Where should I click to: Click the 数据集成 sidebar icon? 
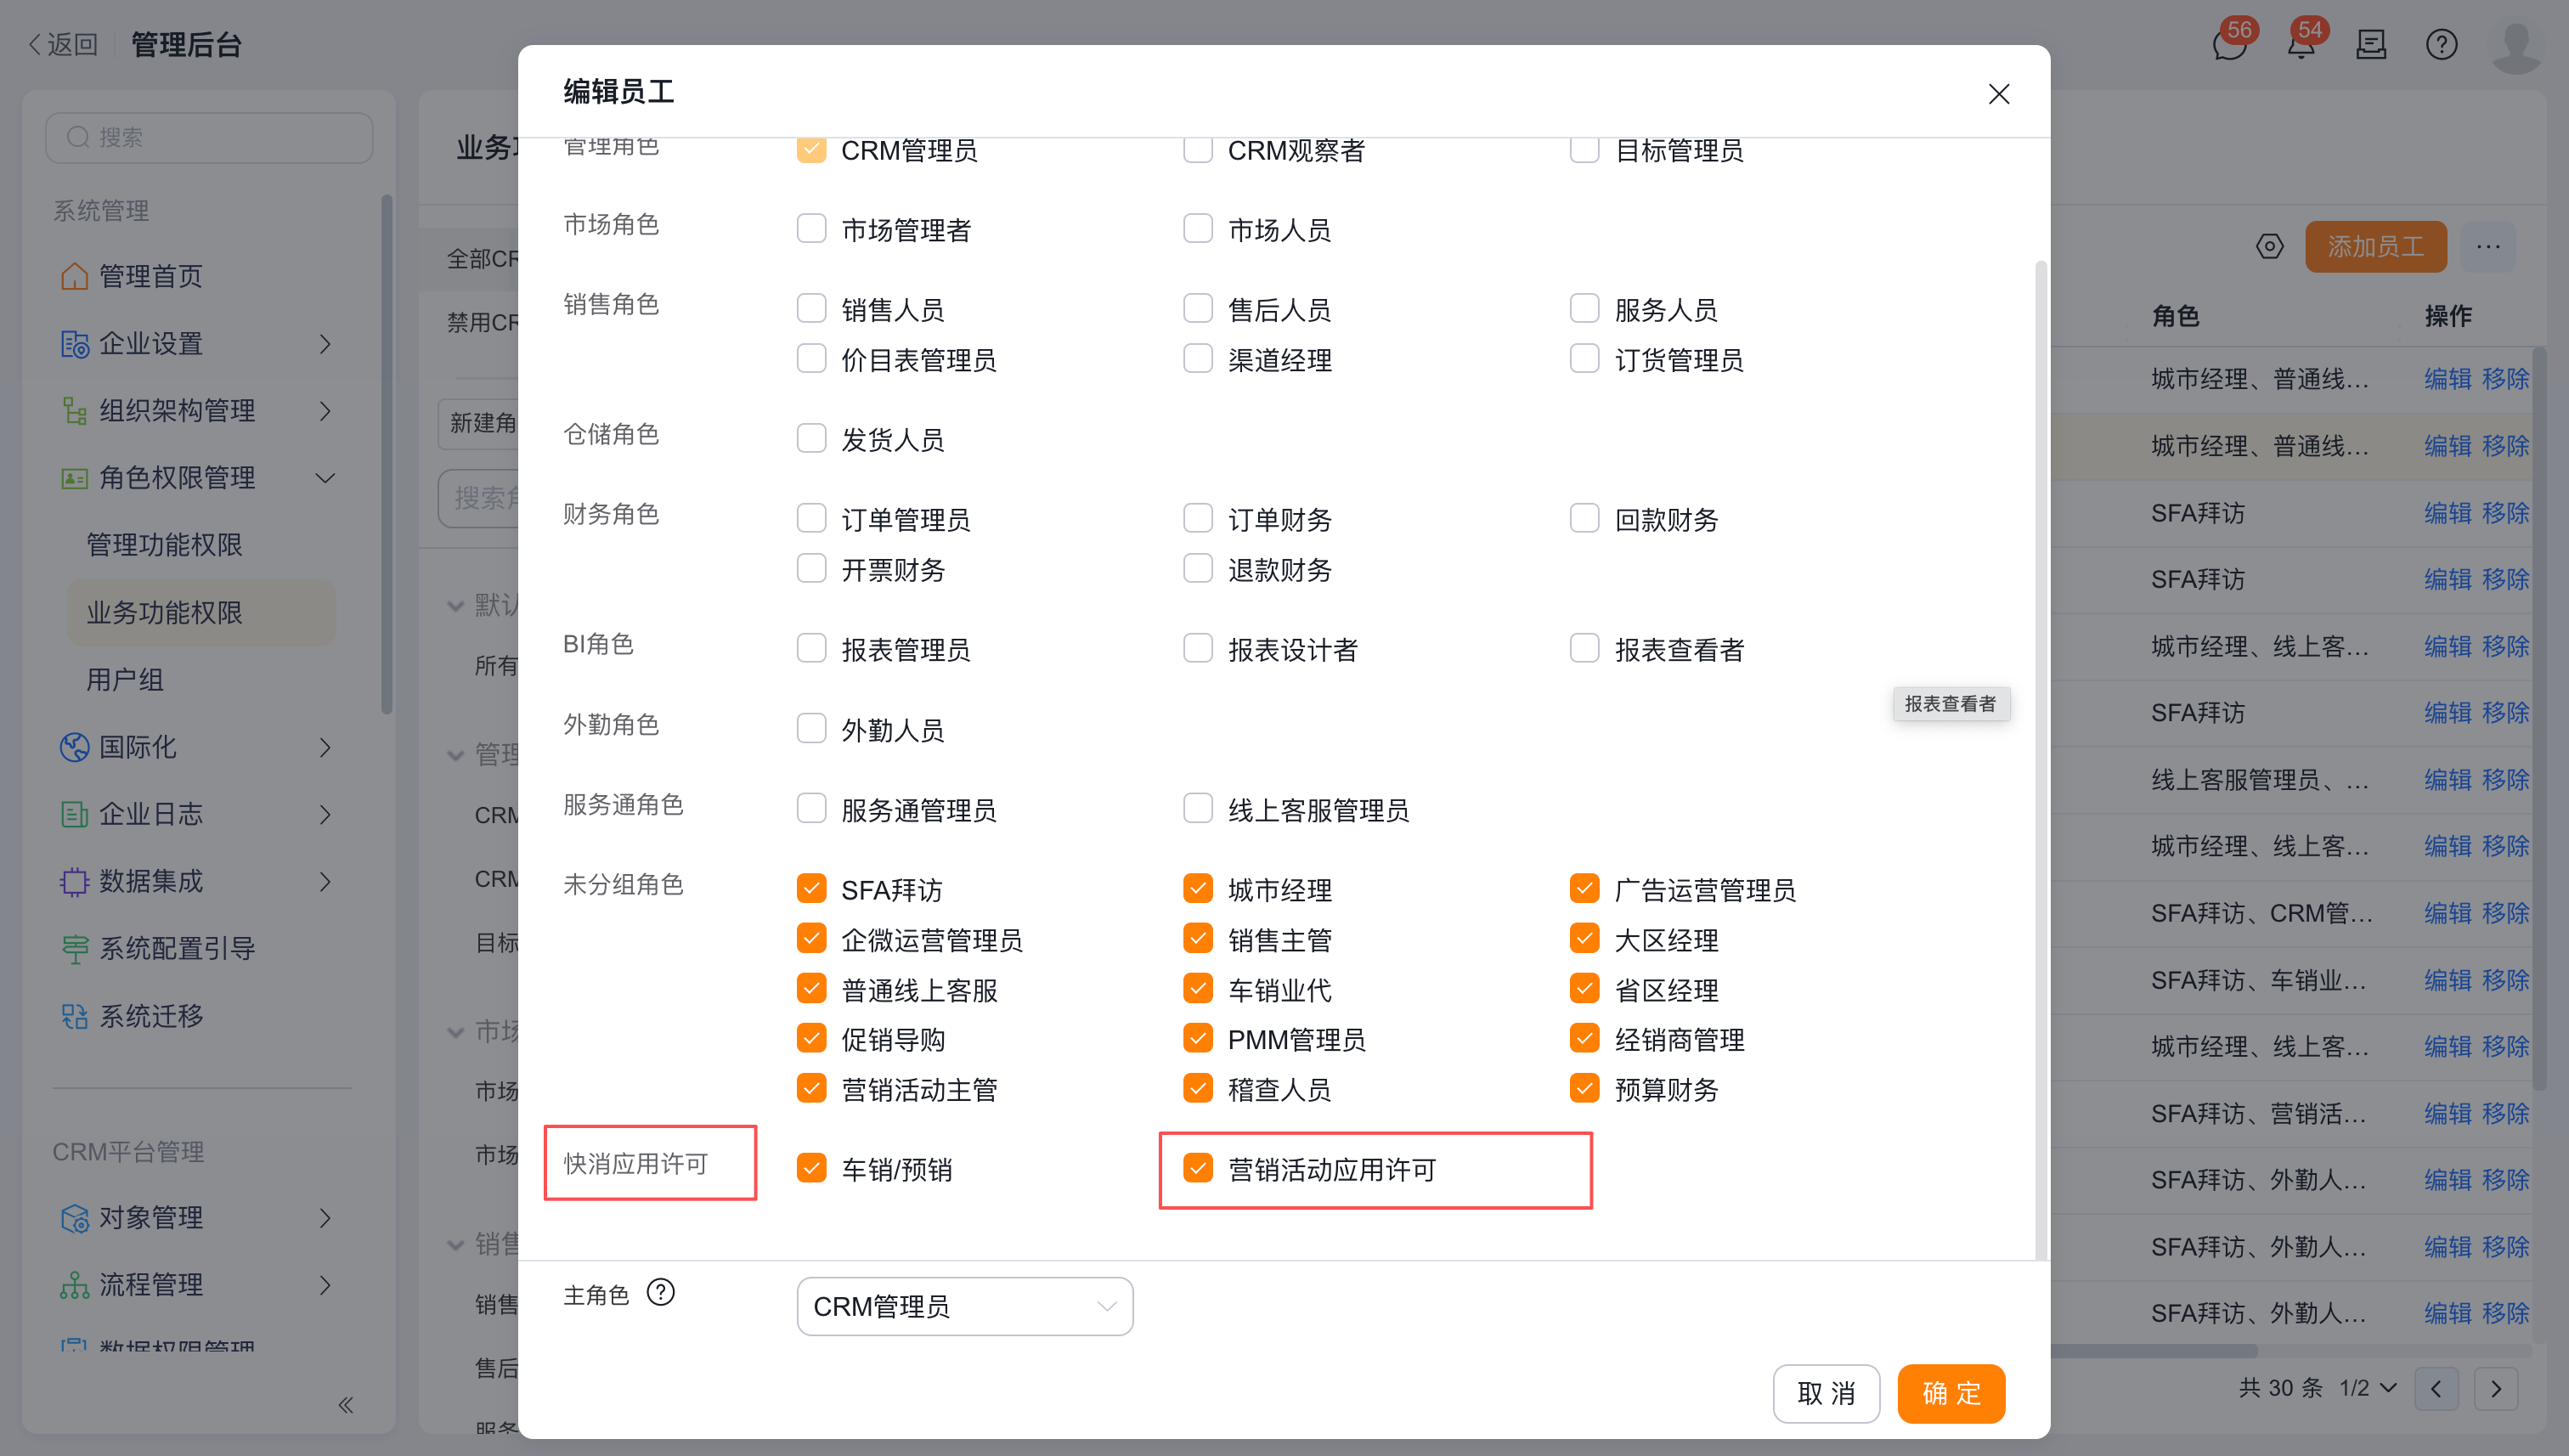74,881
